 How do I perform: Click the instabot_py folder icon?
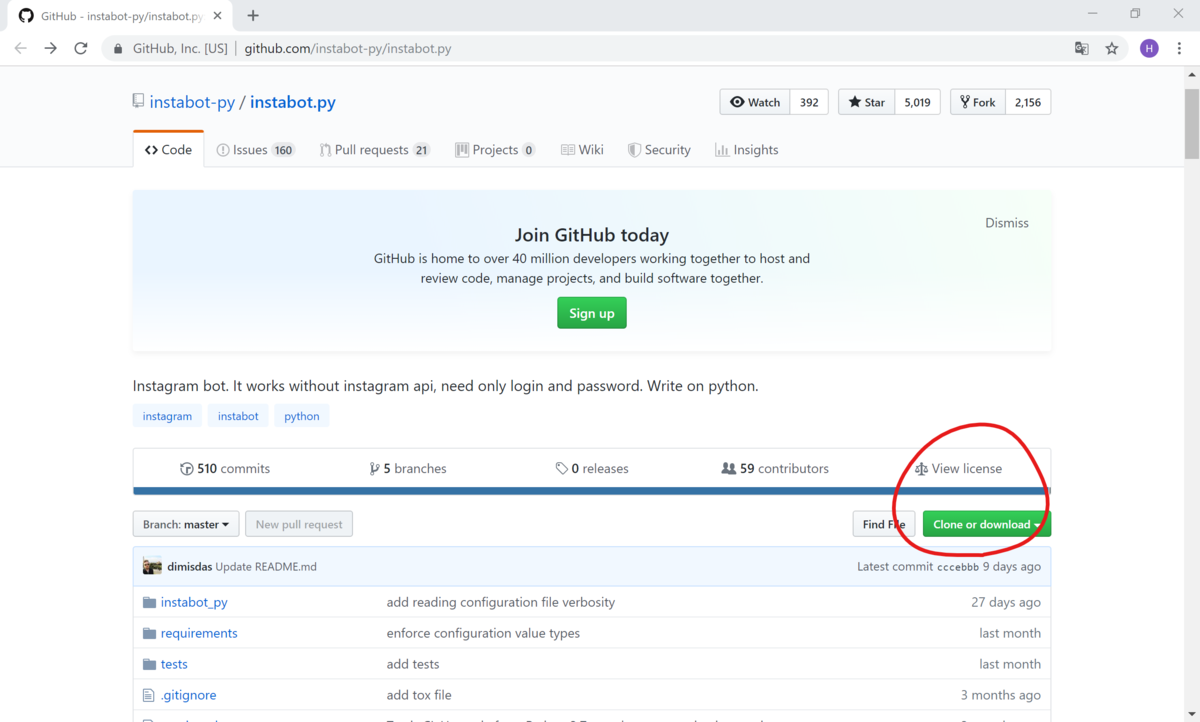click(149, 602)
